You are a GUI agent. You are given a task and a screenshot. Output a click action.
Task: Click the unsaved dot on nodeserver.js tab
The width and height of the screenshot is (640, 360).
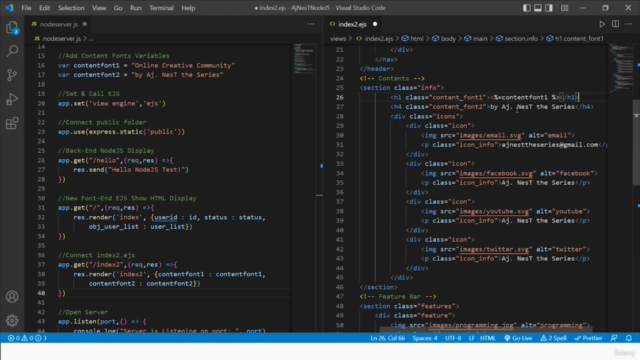click(x=84, y=24)
